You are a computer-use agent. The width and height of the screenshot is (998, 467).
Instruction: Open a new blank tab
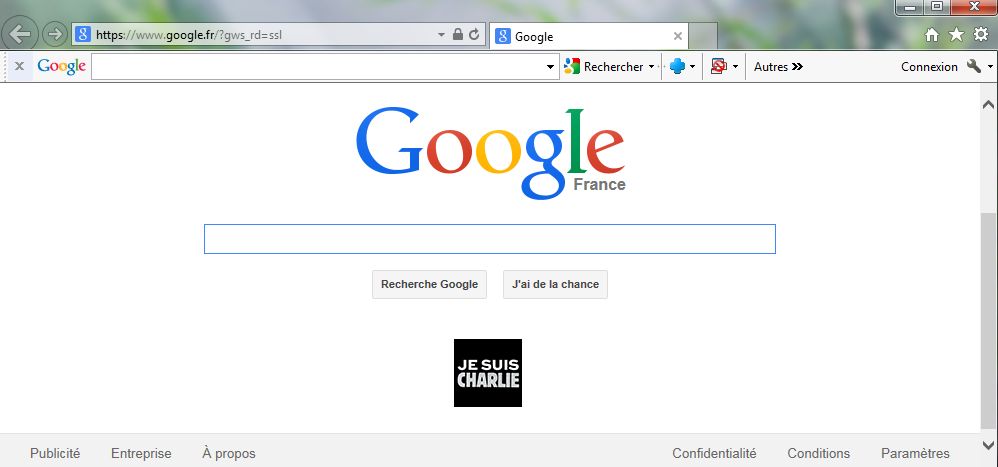[703, 36]
